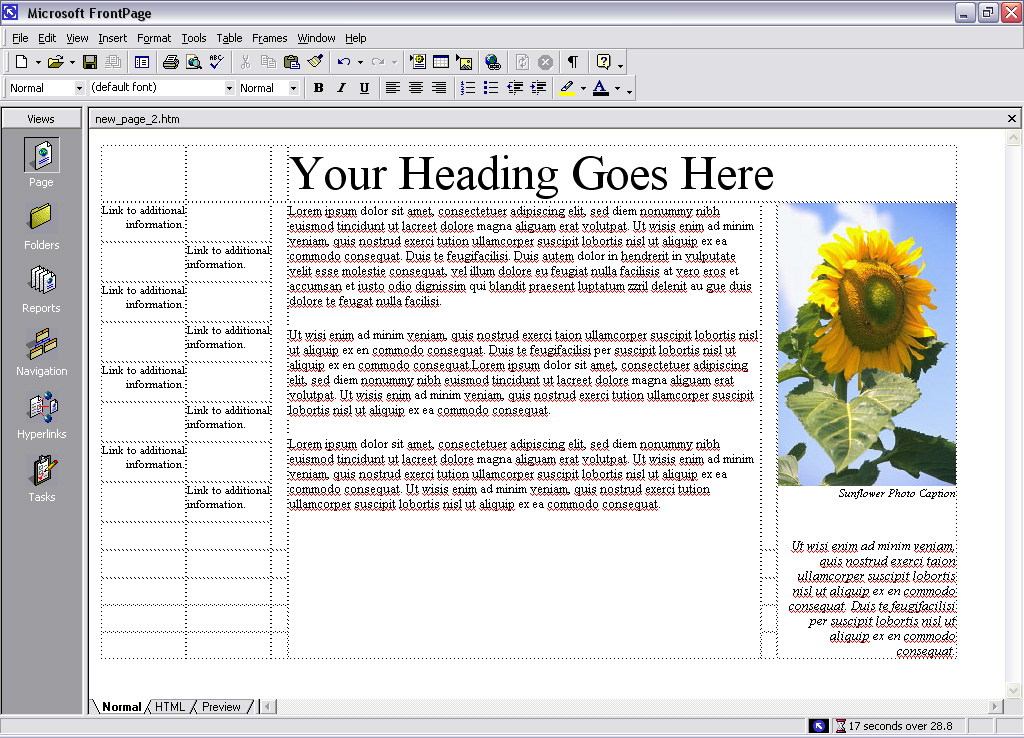Click the font color button
The image size is (1024, 738).
tap(600, 88)
